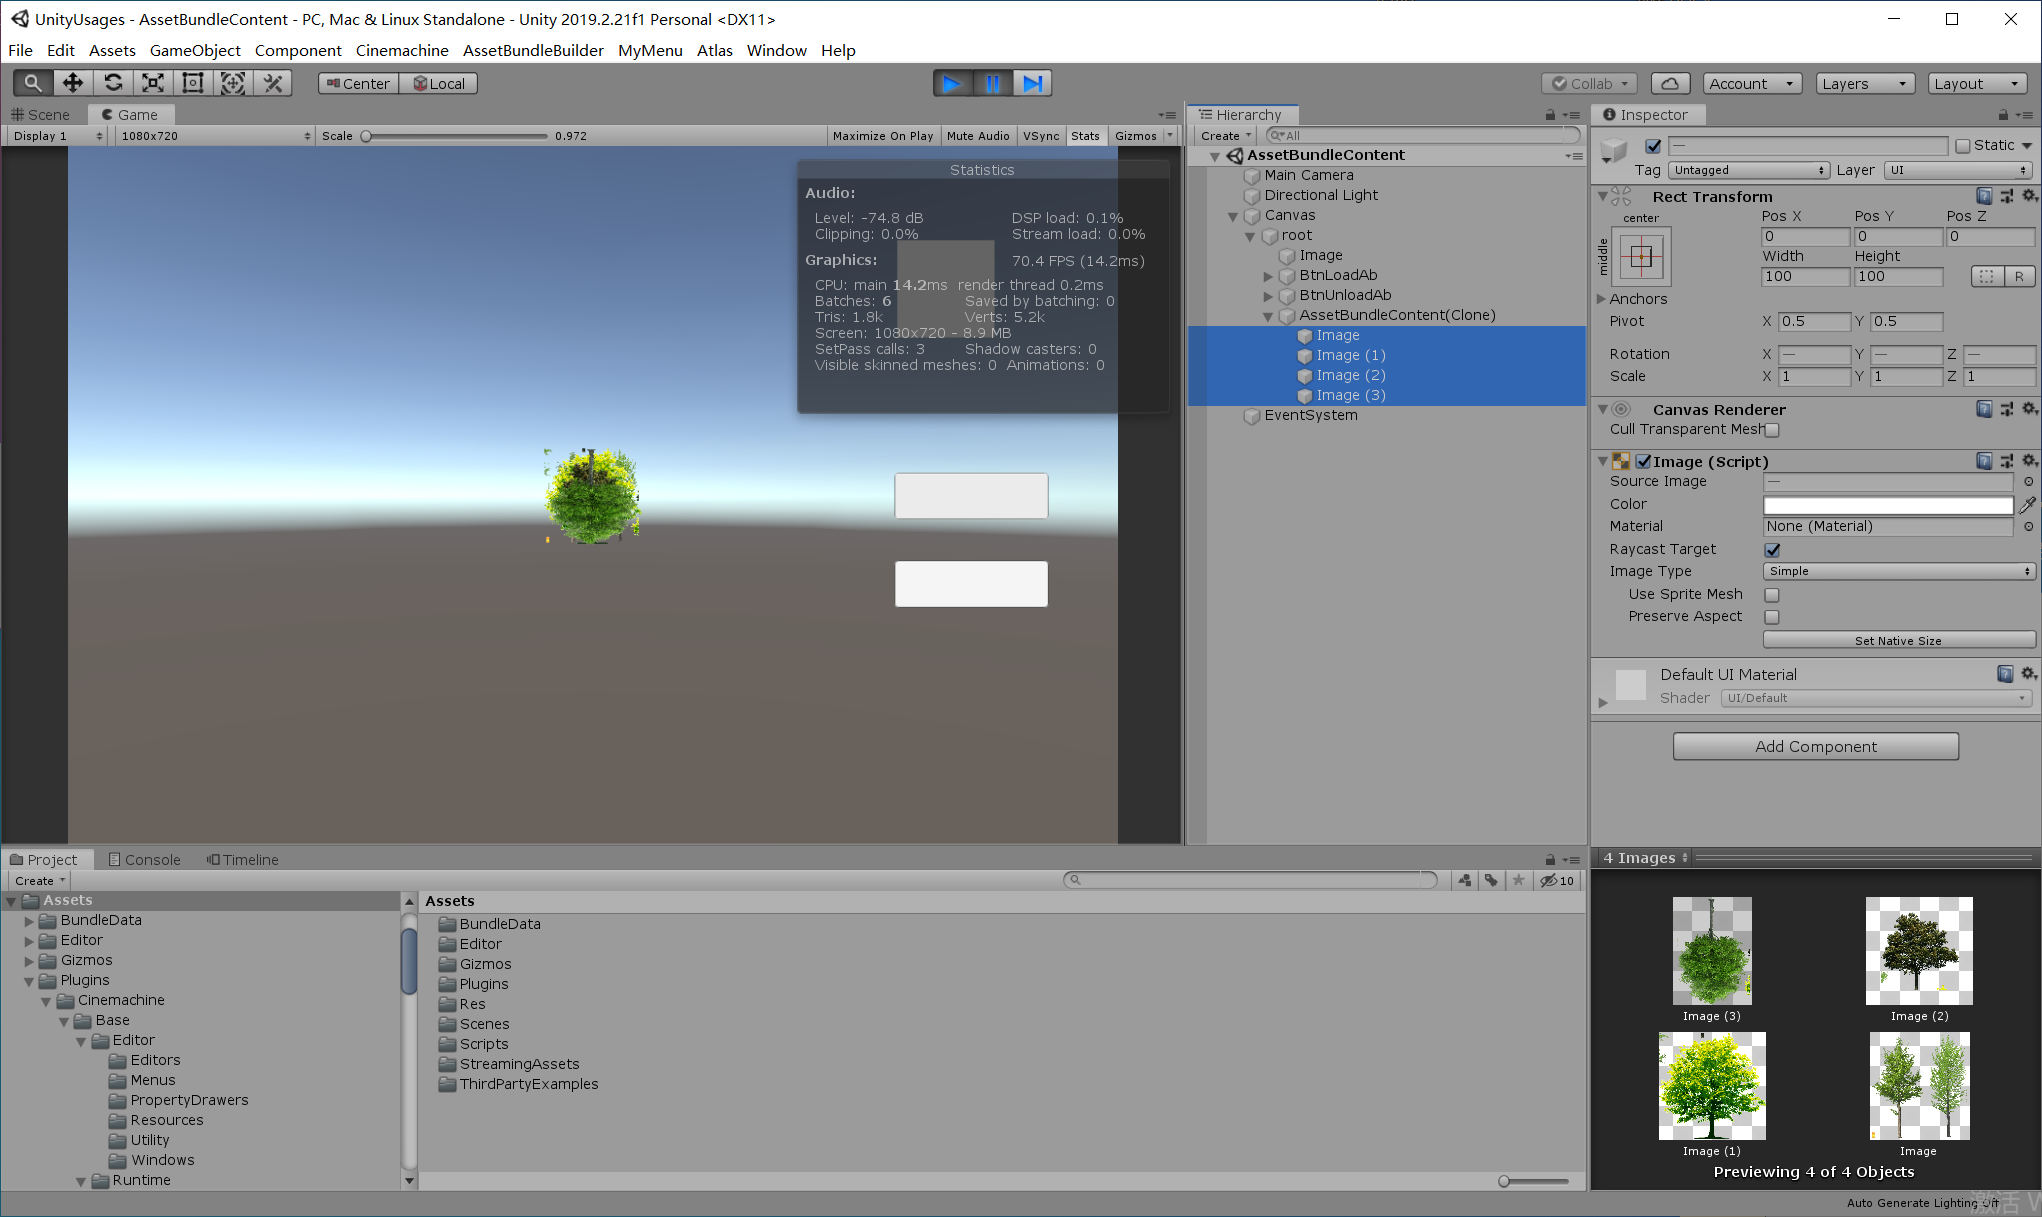The width and height of the screenshot is (2042, 1217).
Task: Pick color with the eyedropper next to Color
Action: pyautogui.click(x=2027, y=504)
